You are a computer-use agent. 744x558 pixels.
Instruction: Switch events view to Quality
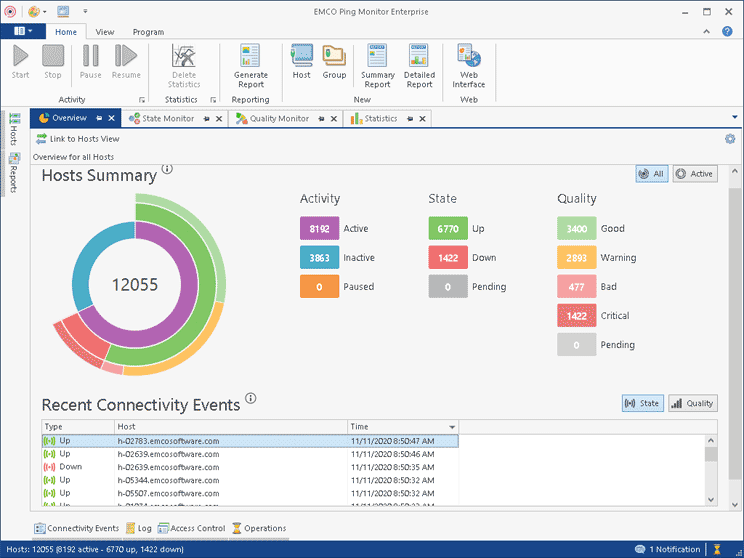(693, 404)
